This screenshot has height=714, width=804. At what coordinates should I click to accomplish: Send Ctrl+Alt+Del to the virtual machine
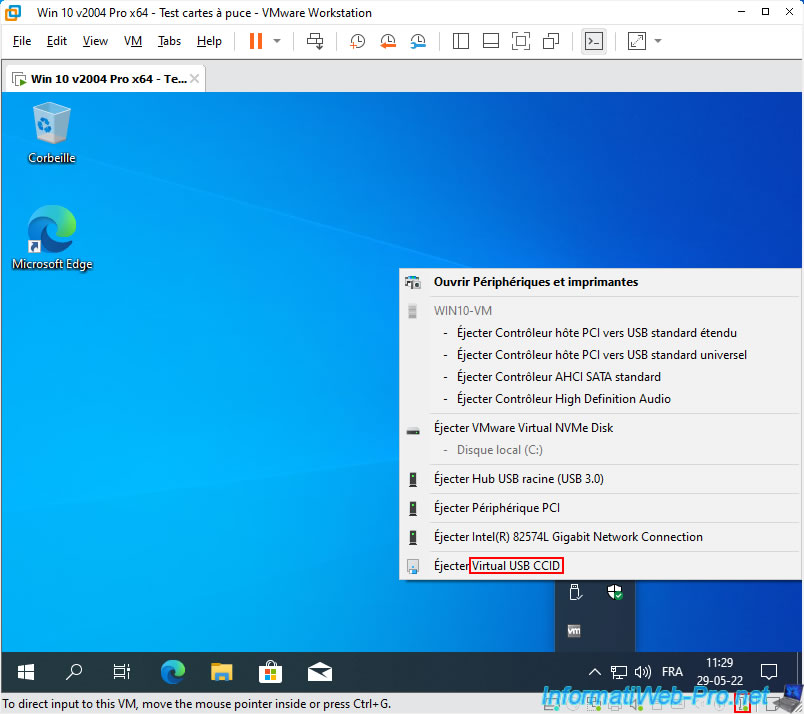point(315,41)
